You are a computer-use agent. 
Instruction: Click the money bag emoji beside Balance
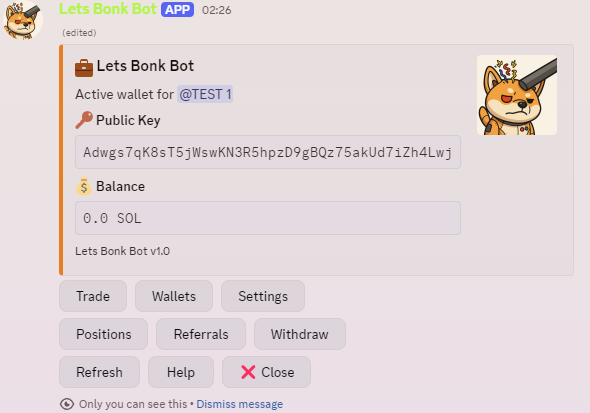tap(84, 186)
